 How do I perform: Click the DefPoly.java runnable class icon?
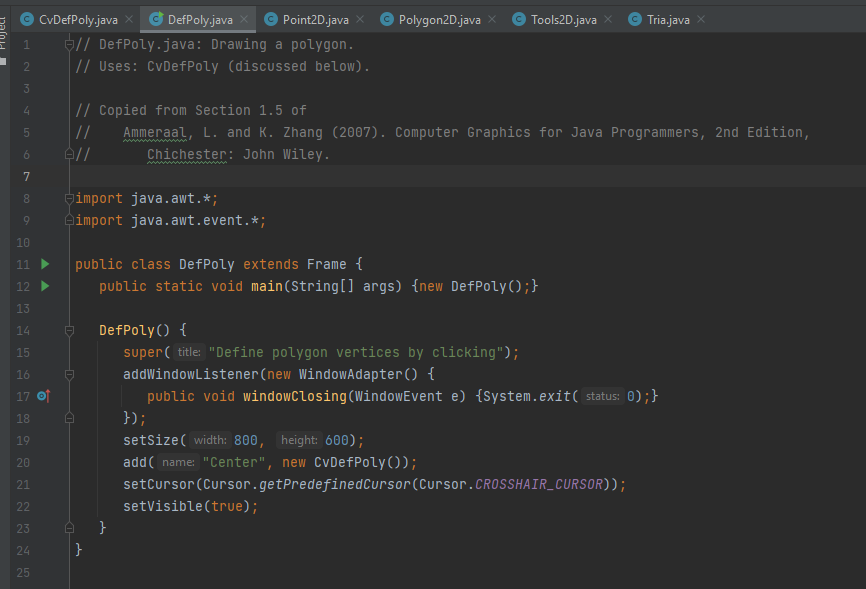[156, 19]
